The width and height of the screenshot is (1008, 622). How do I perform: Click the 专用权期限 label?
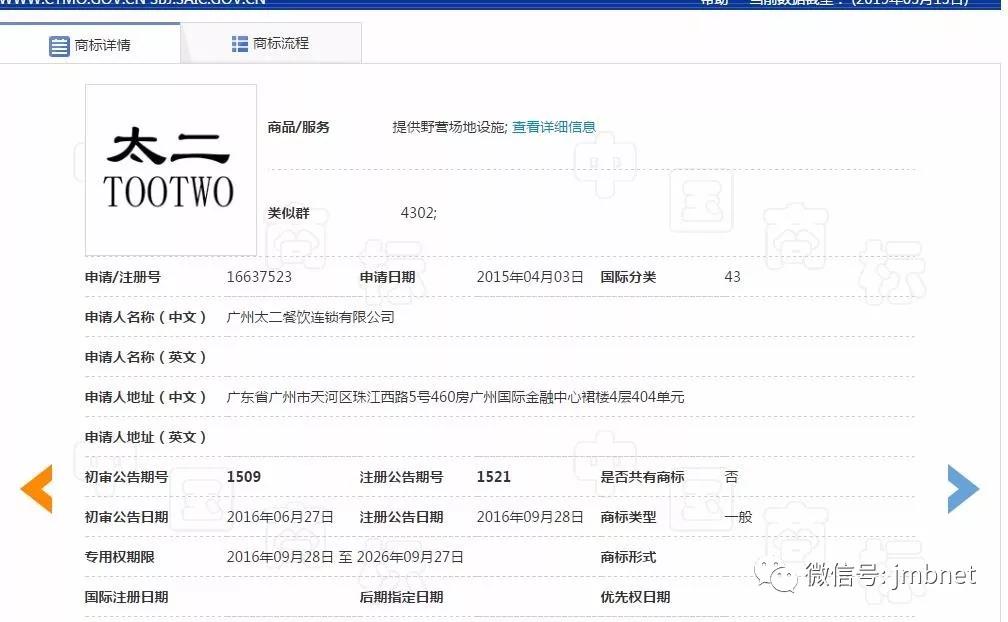pos(120,557)
